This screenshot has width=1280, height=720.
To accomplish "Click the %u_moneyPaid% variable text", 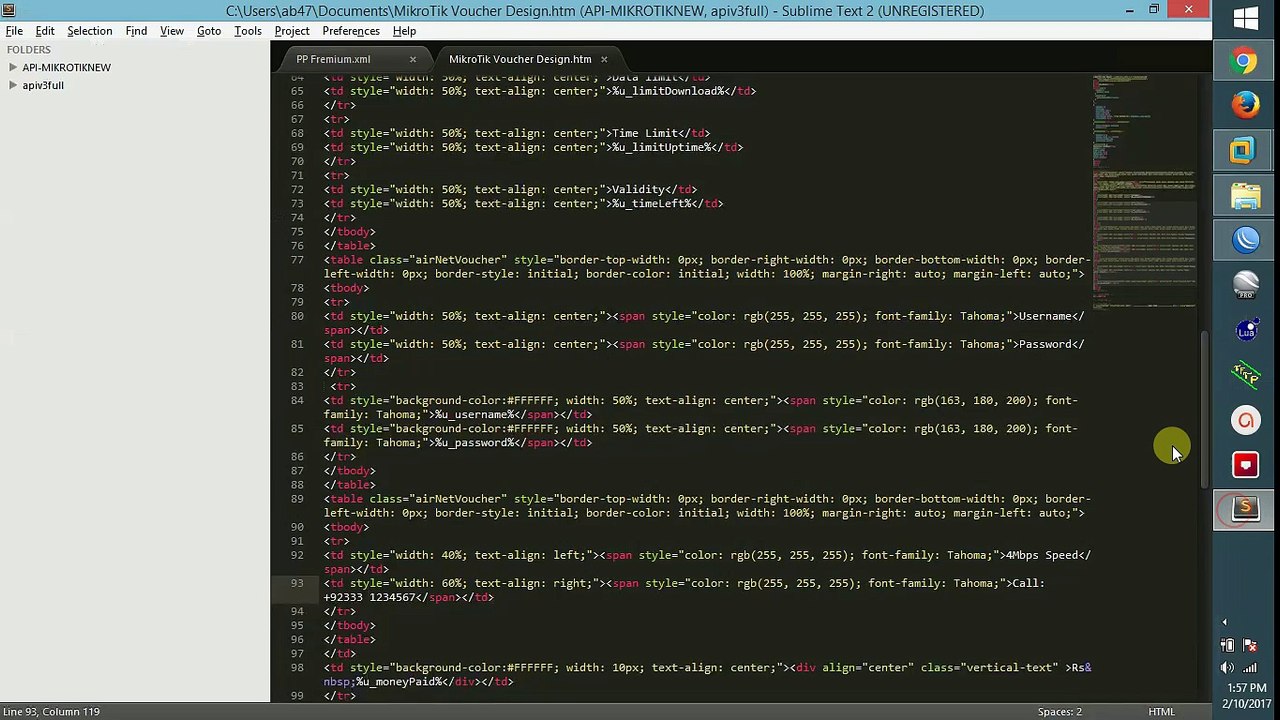I will [399, 681].
